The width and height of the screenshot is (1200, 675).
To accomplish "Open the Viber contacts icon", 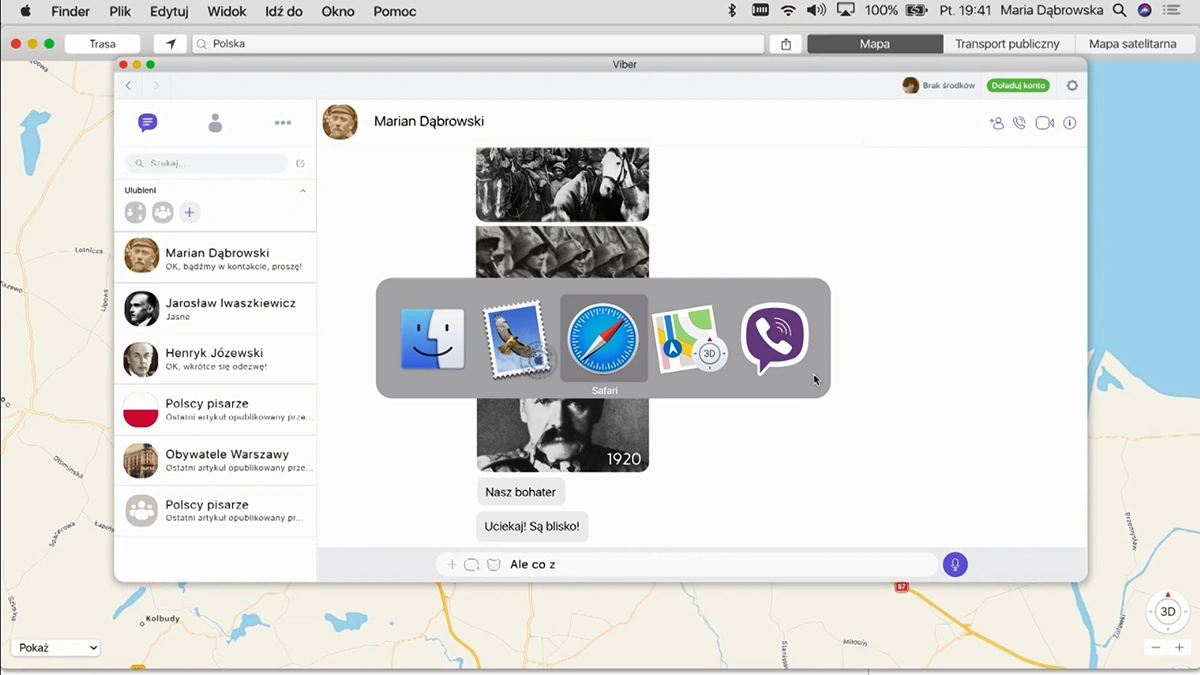I will click(215, 123).
